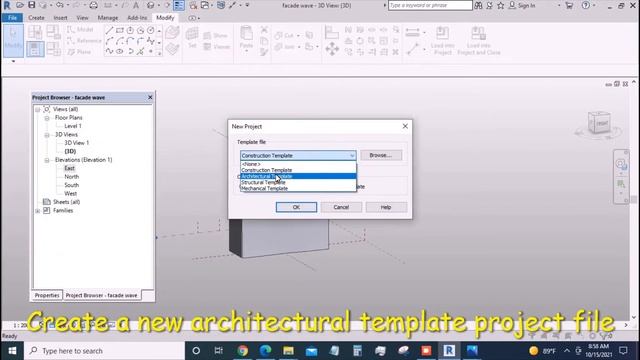Click the ViewCube in the 3D view
The image size is (640, 360).
pyautogui.click(x=599, y=123)
